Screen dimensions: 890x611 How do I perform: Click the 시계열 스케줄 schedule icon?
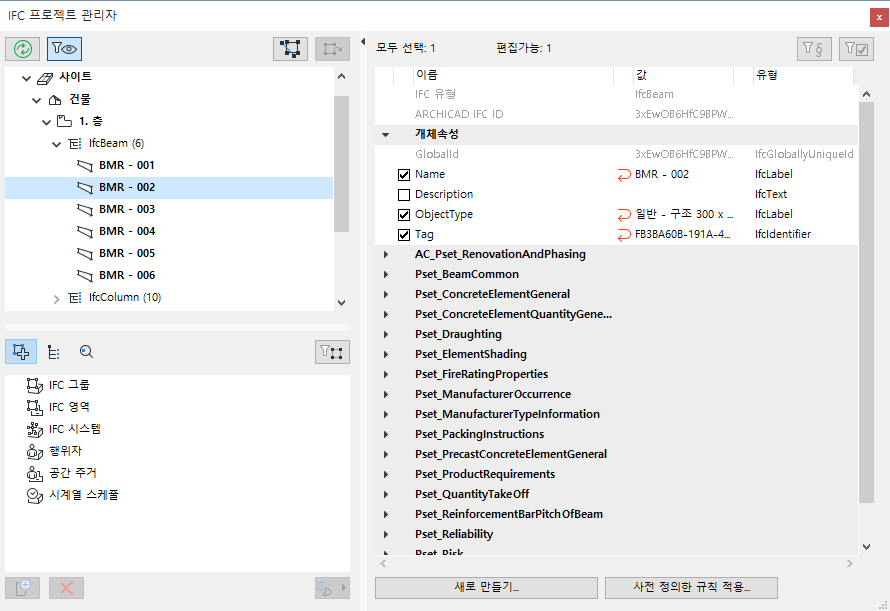35,495
